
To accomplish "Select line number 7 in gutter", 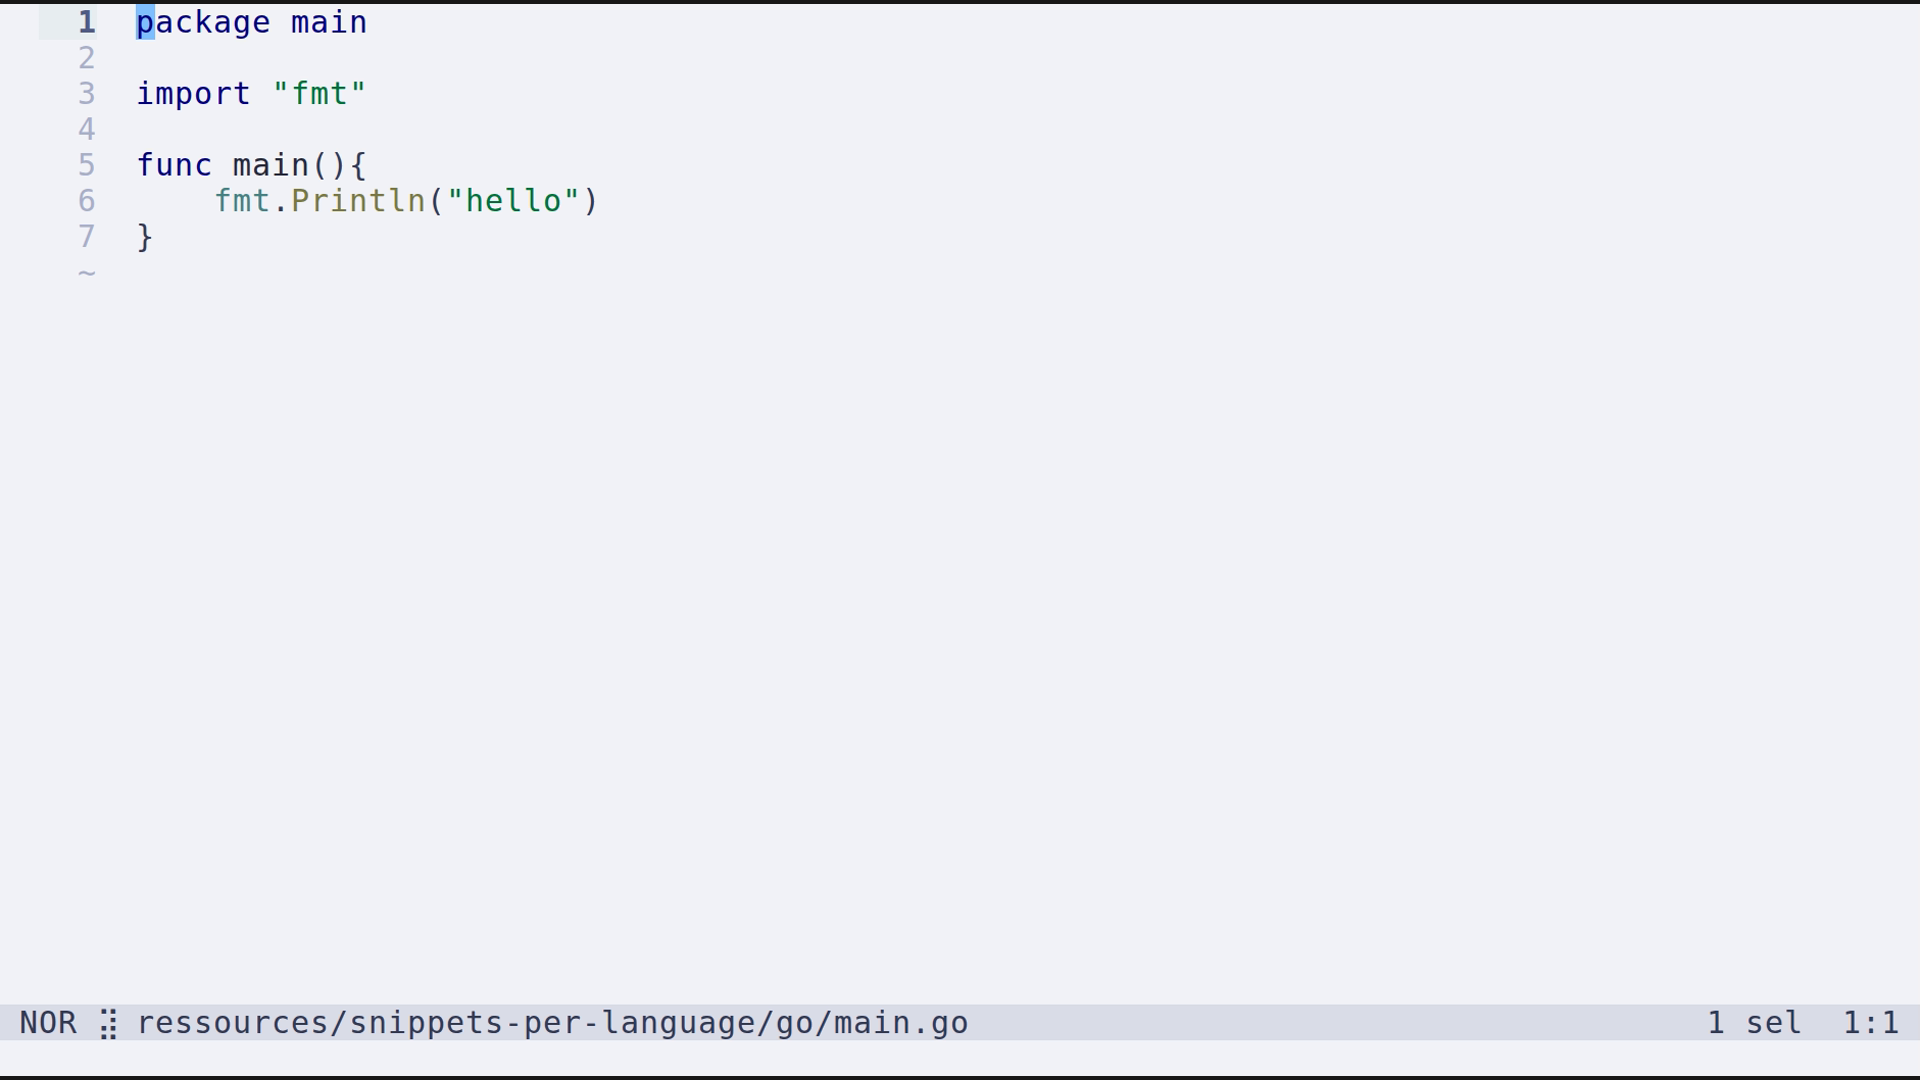I will tap(87, 237).
